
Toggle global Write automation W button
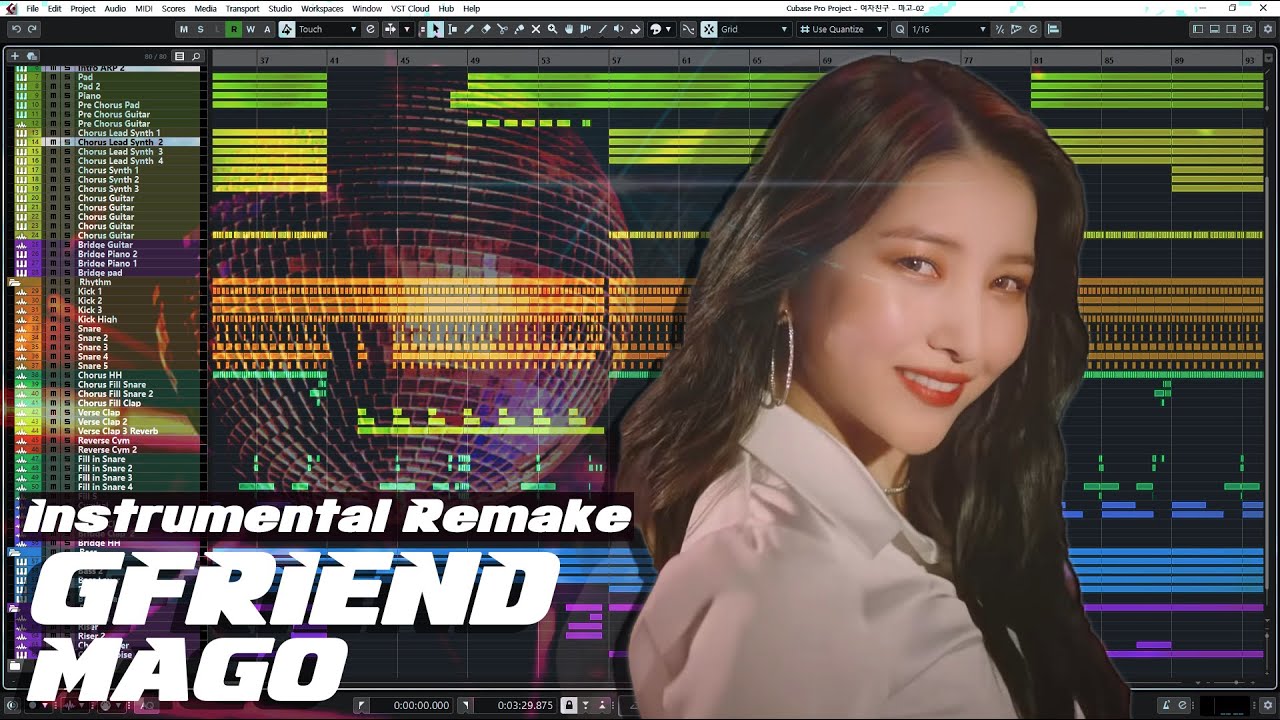250,29
